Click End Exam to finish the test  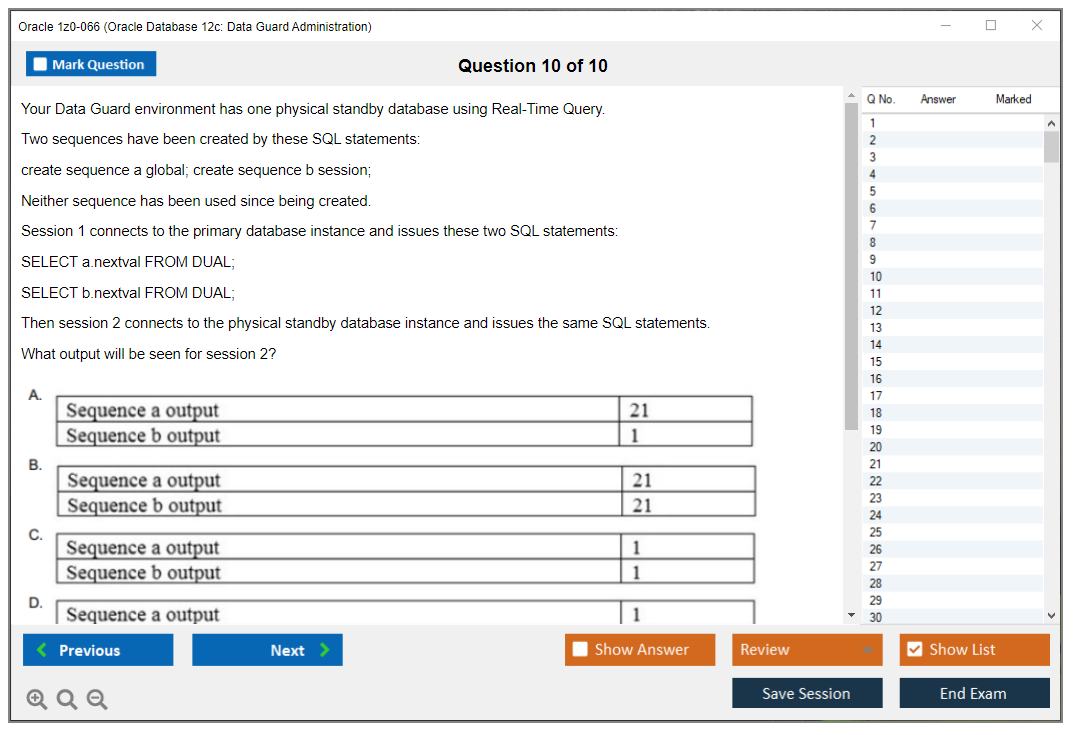tap(974, 693)
